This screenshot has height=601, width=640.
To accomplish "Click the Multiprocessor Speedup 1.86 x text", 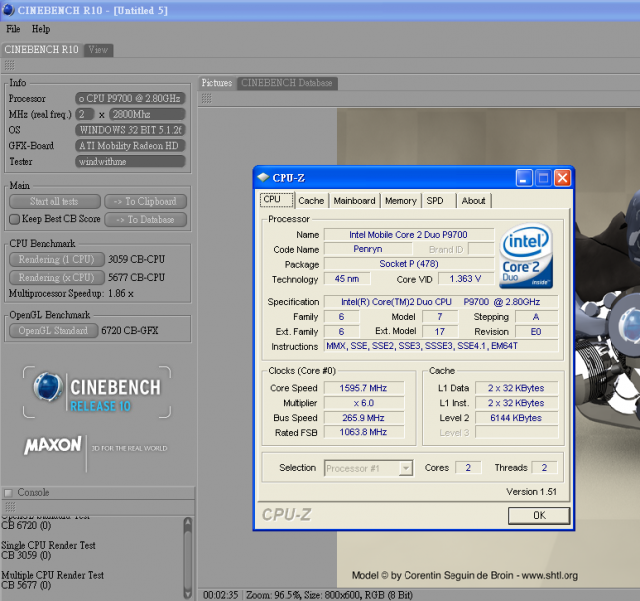I will click(71, 294).
